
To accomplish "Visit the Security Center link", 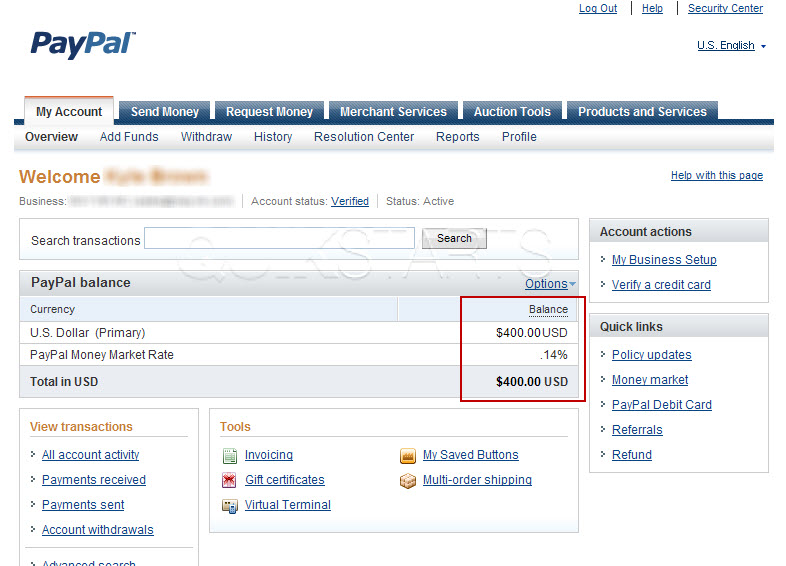I will 725,9.
